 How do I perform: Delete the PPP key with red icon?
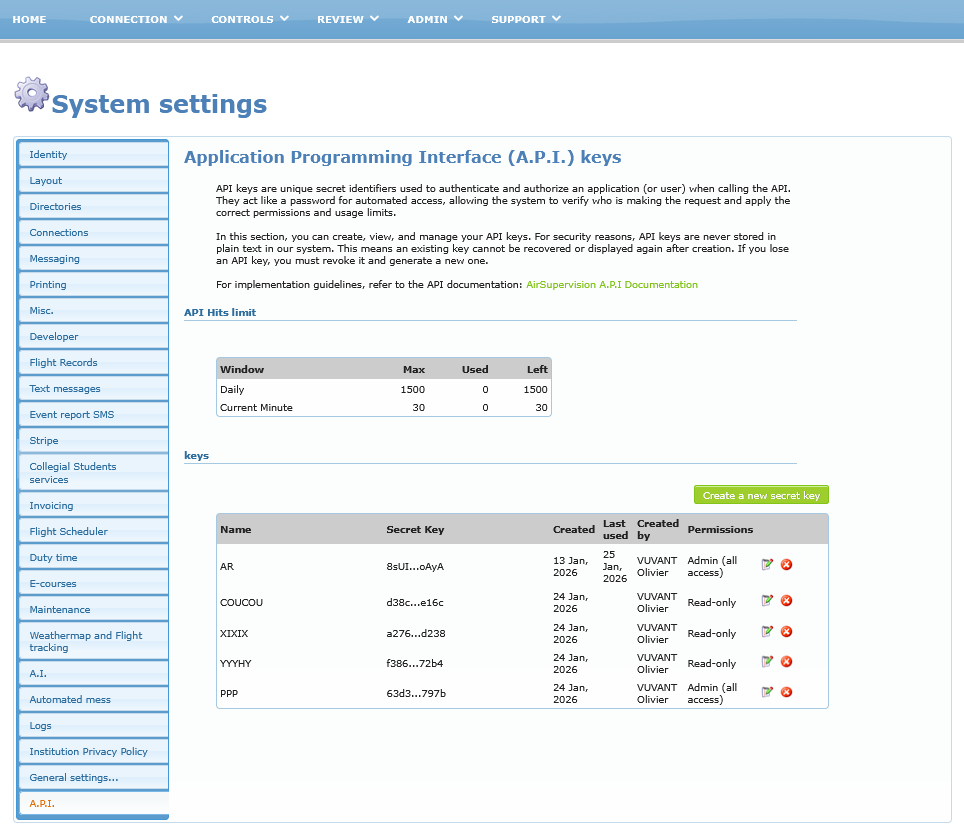(787, 692)
